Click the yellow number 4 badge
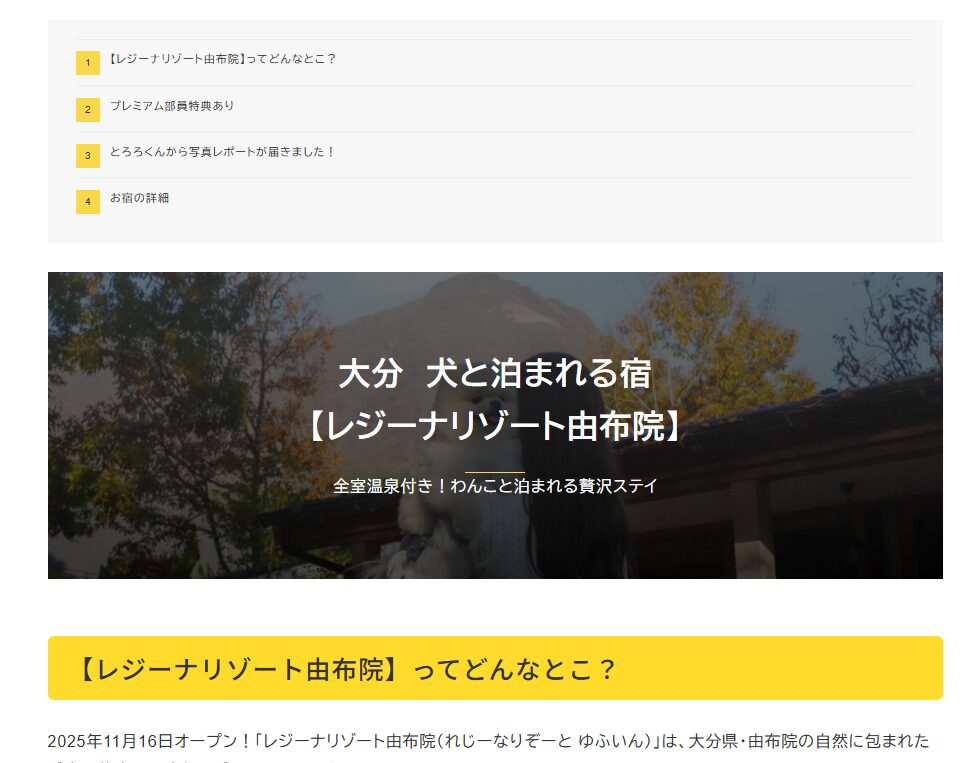 [87, 201]
